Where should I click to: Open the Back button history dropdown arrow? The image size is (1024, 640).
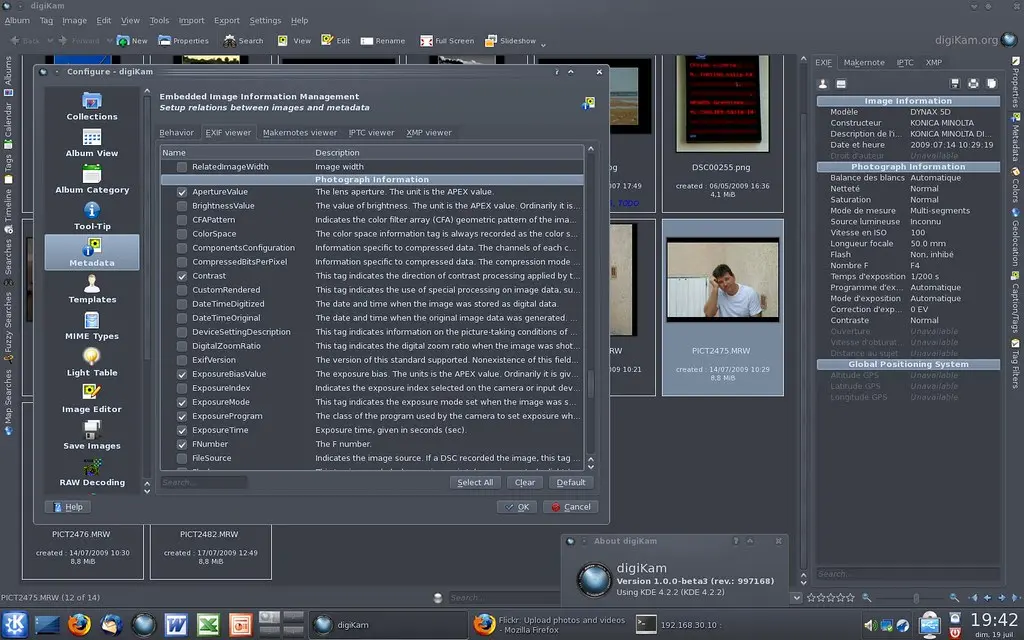(x=49, y=41)
